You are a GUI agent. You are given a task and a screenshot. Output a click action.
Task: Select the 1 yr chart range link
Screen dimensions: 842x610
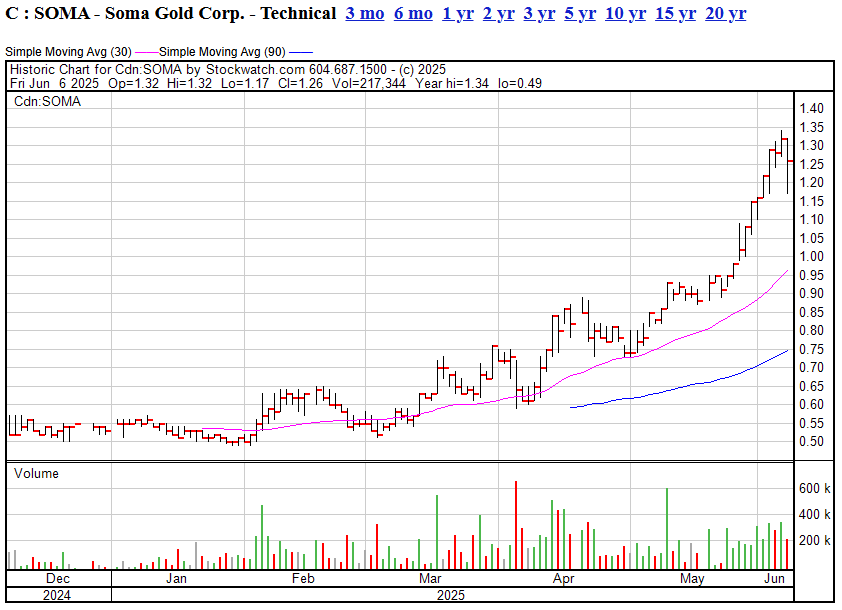[x=458, y=13]
